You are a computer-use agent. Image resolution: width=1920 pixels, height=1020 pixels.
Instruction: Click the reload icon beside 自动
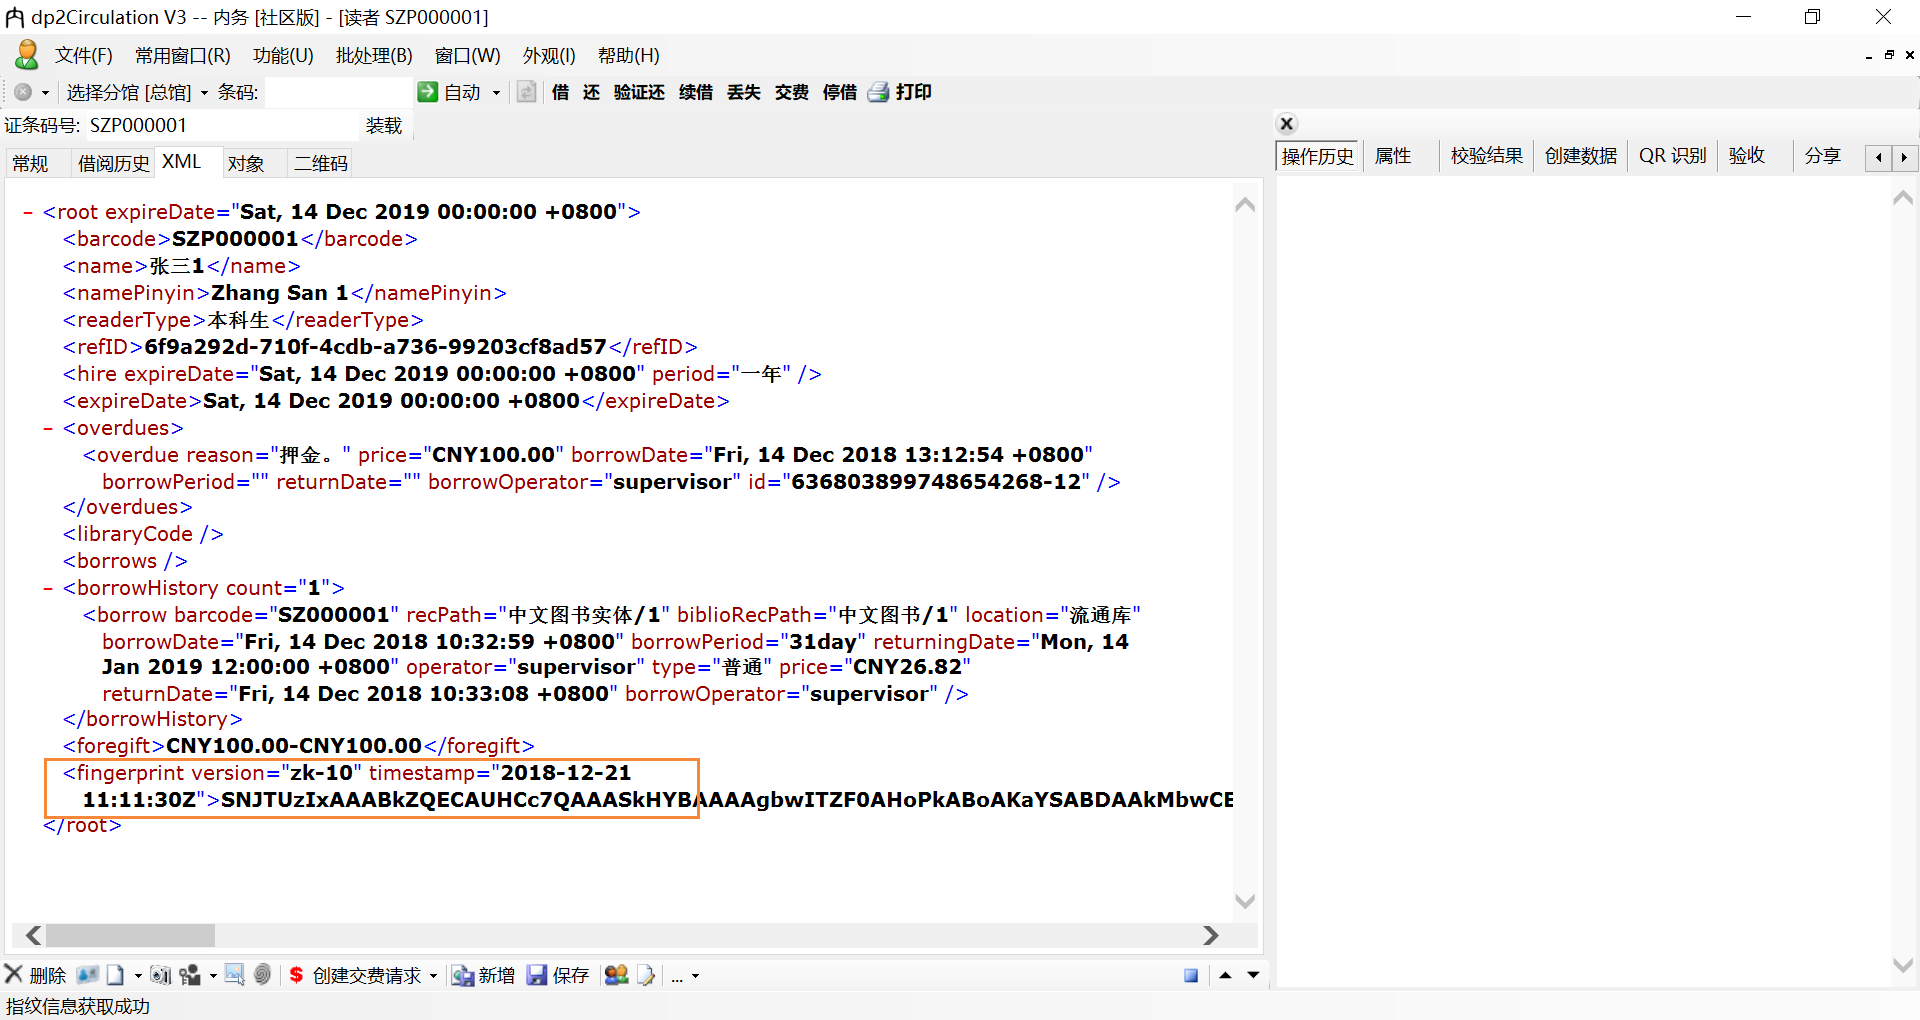click(526, 92)
